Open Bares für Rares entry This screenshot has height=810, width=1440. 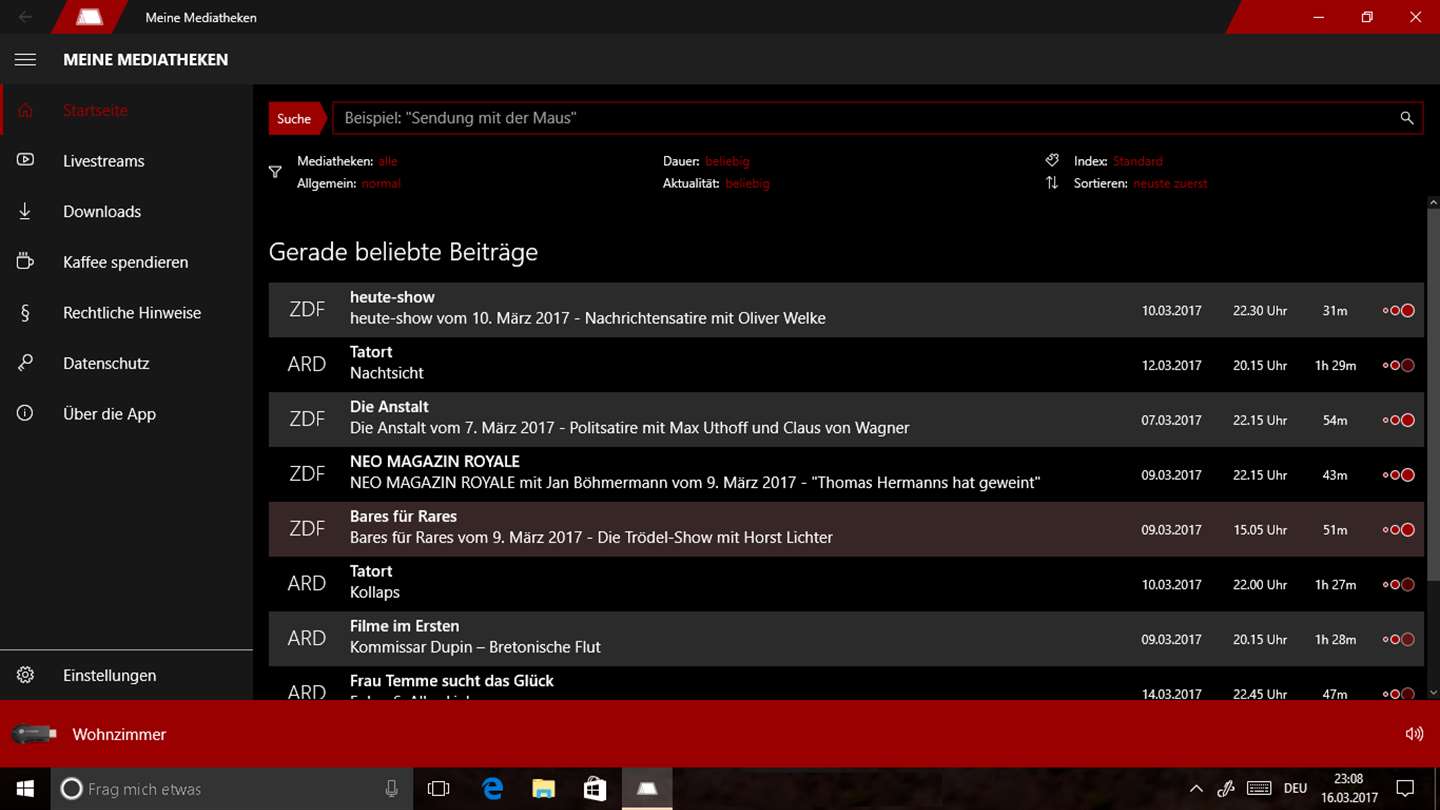[x=845, y=530]
